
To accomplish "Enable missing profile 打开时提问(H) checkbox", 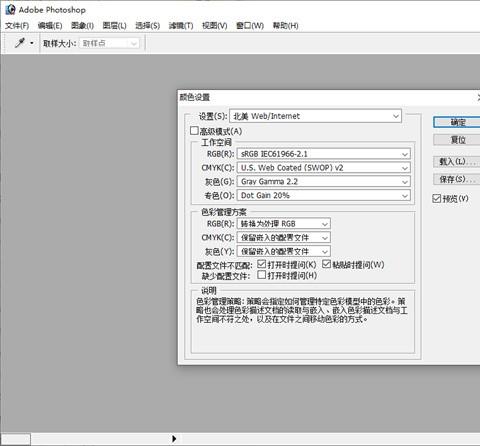I will (x=262, y=275).
